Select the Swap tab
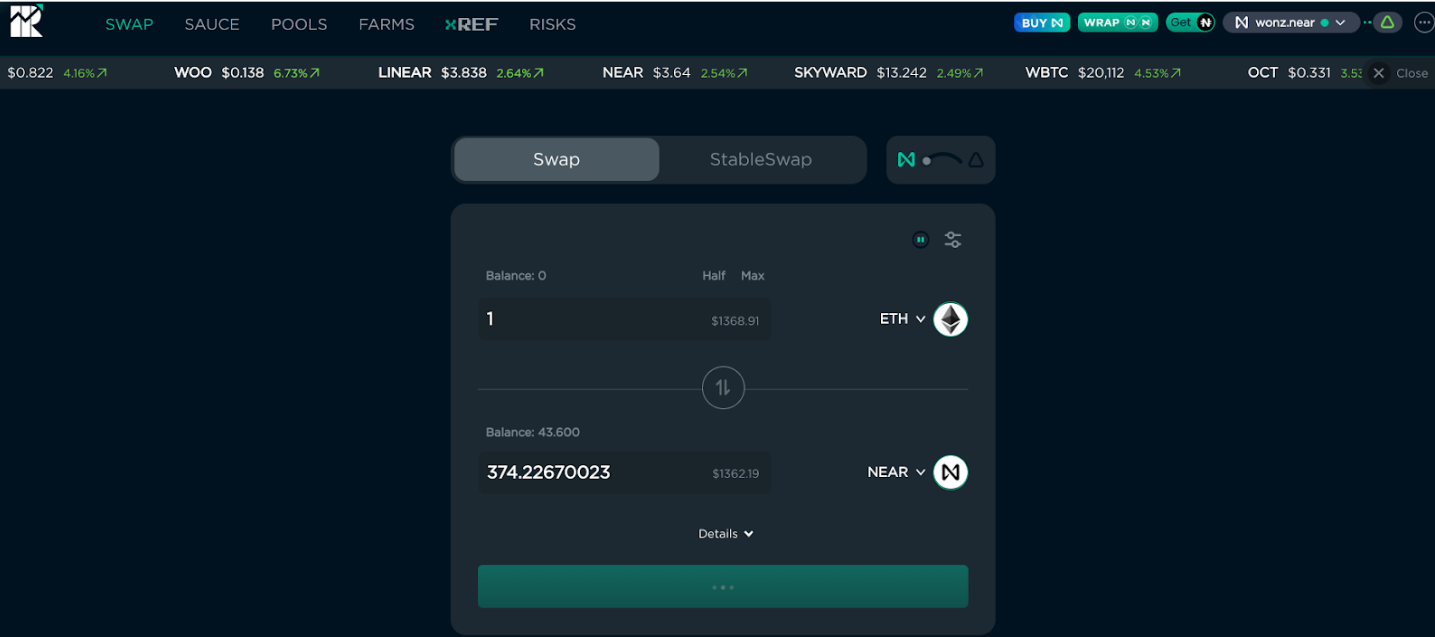Image resolution: width=1435 pixels, height=637 pixels. point(556,160)
